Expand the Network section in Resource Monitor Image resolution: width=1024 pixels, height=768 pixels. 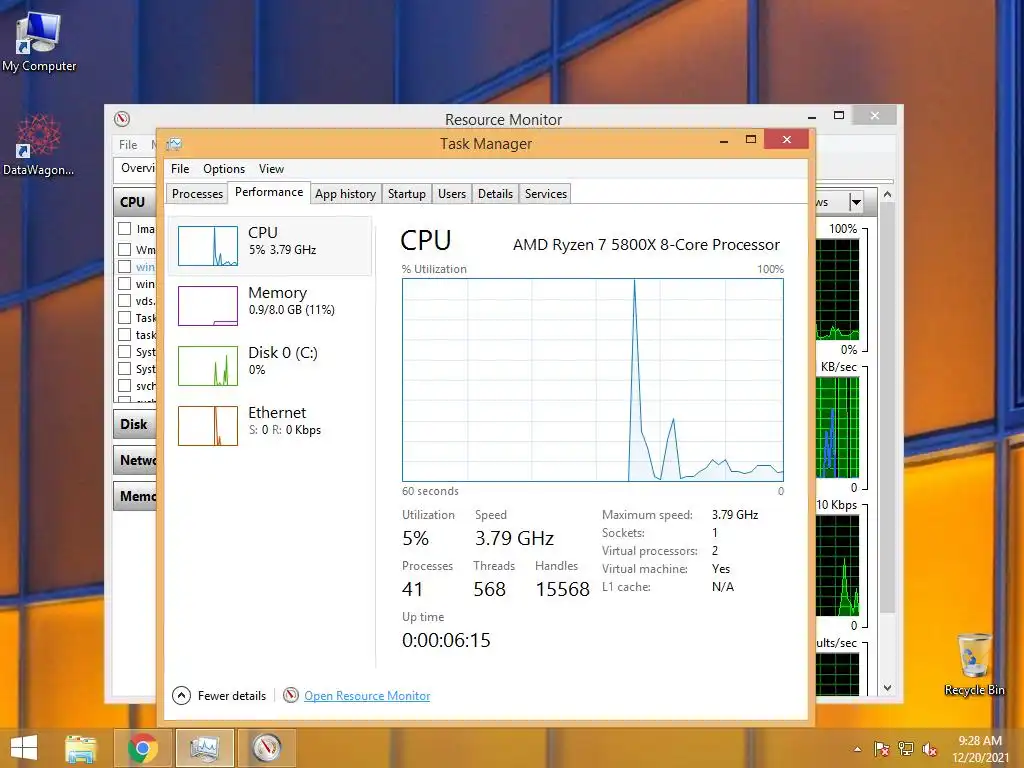point(135,460)
